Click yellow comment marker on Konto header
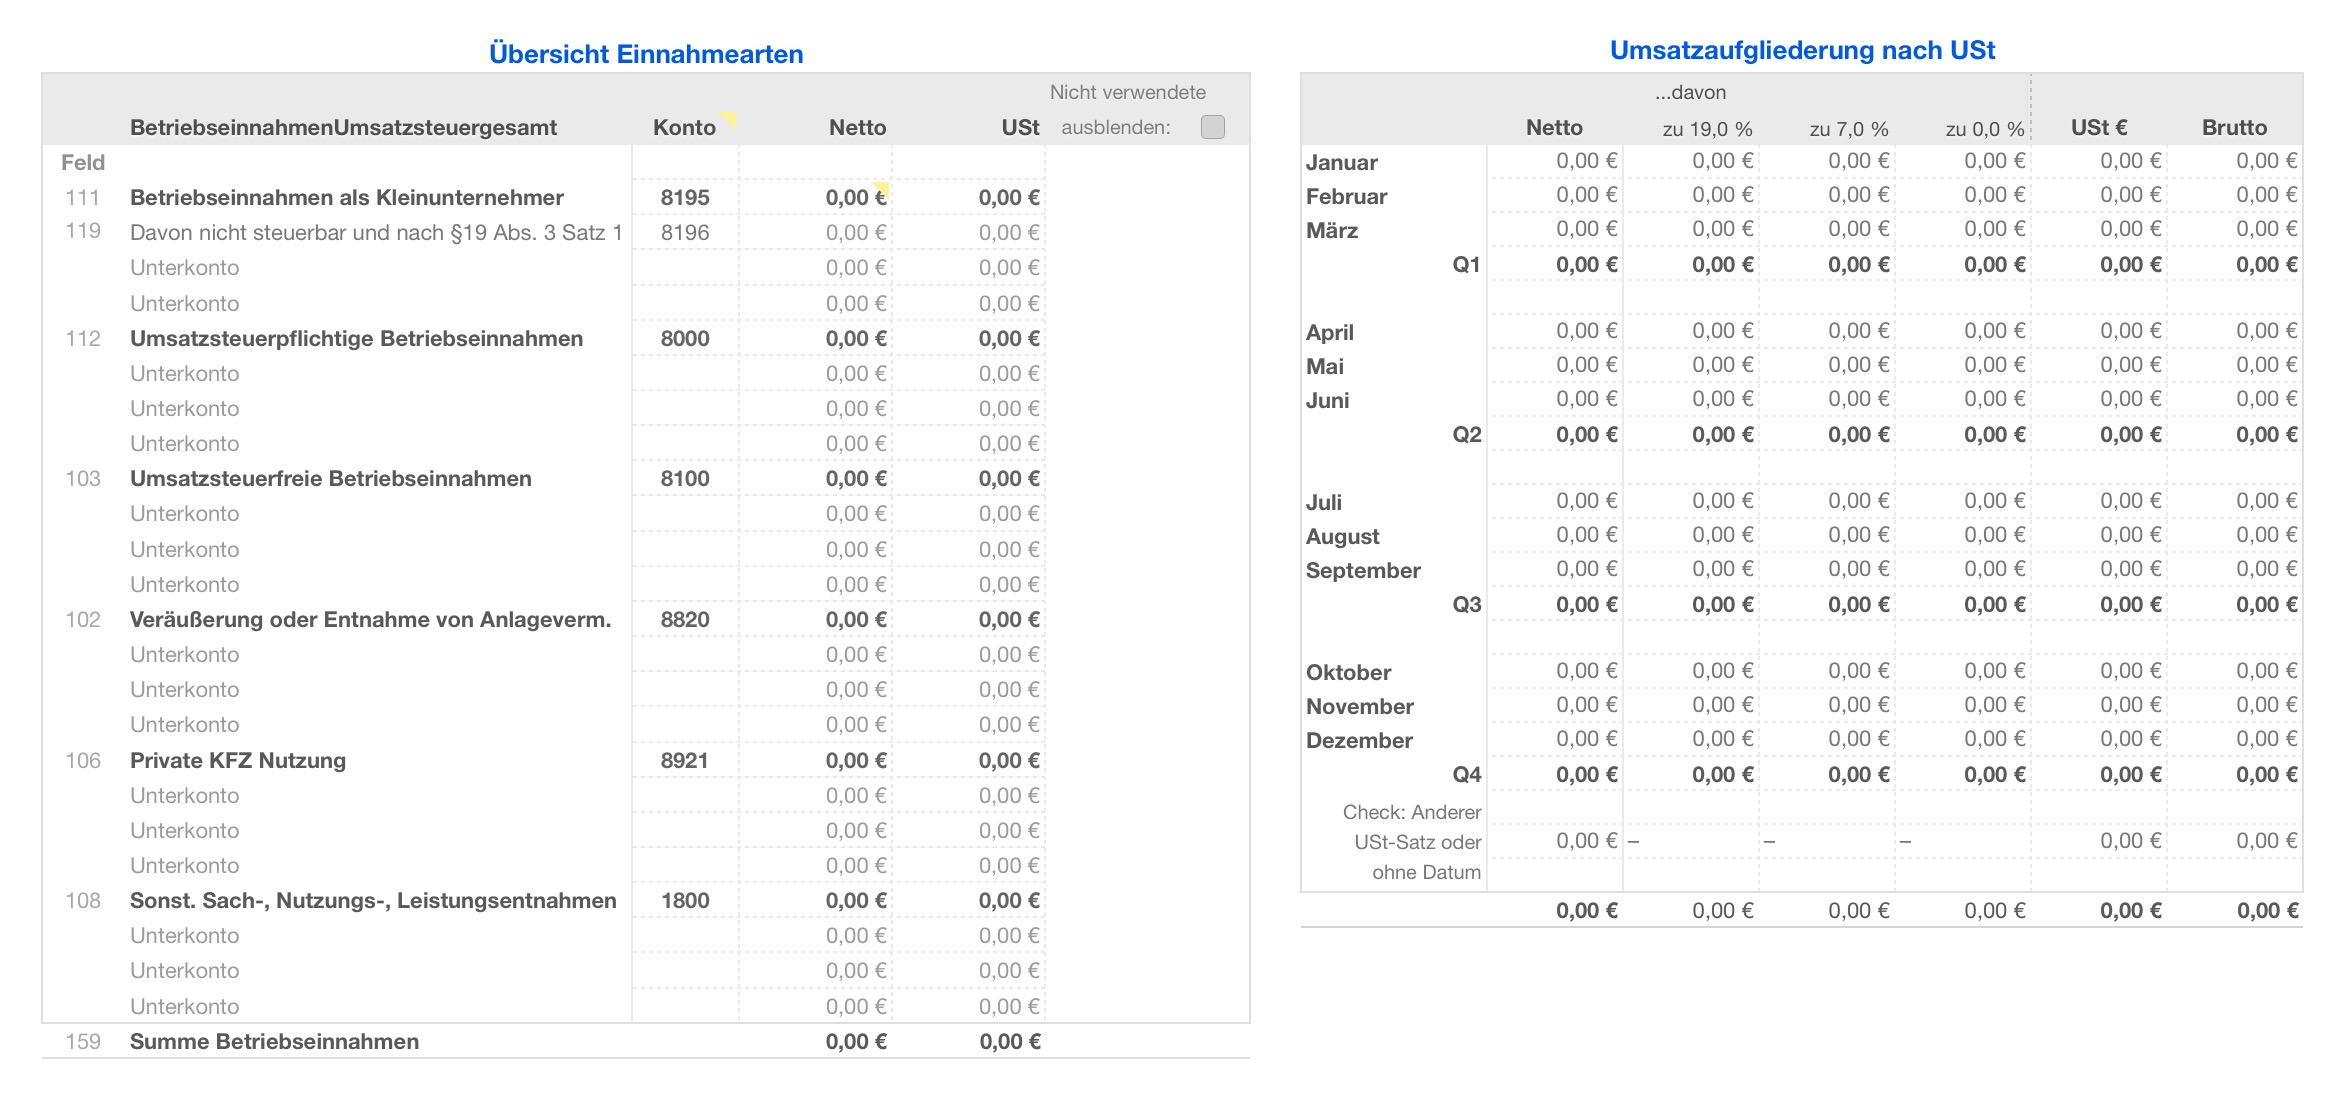The width and height of the screenshot is (2340, 1116). coord(730,119)
